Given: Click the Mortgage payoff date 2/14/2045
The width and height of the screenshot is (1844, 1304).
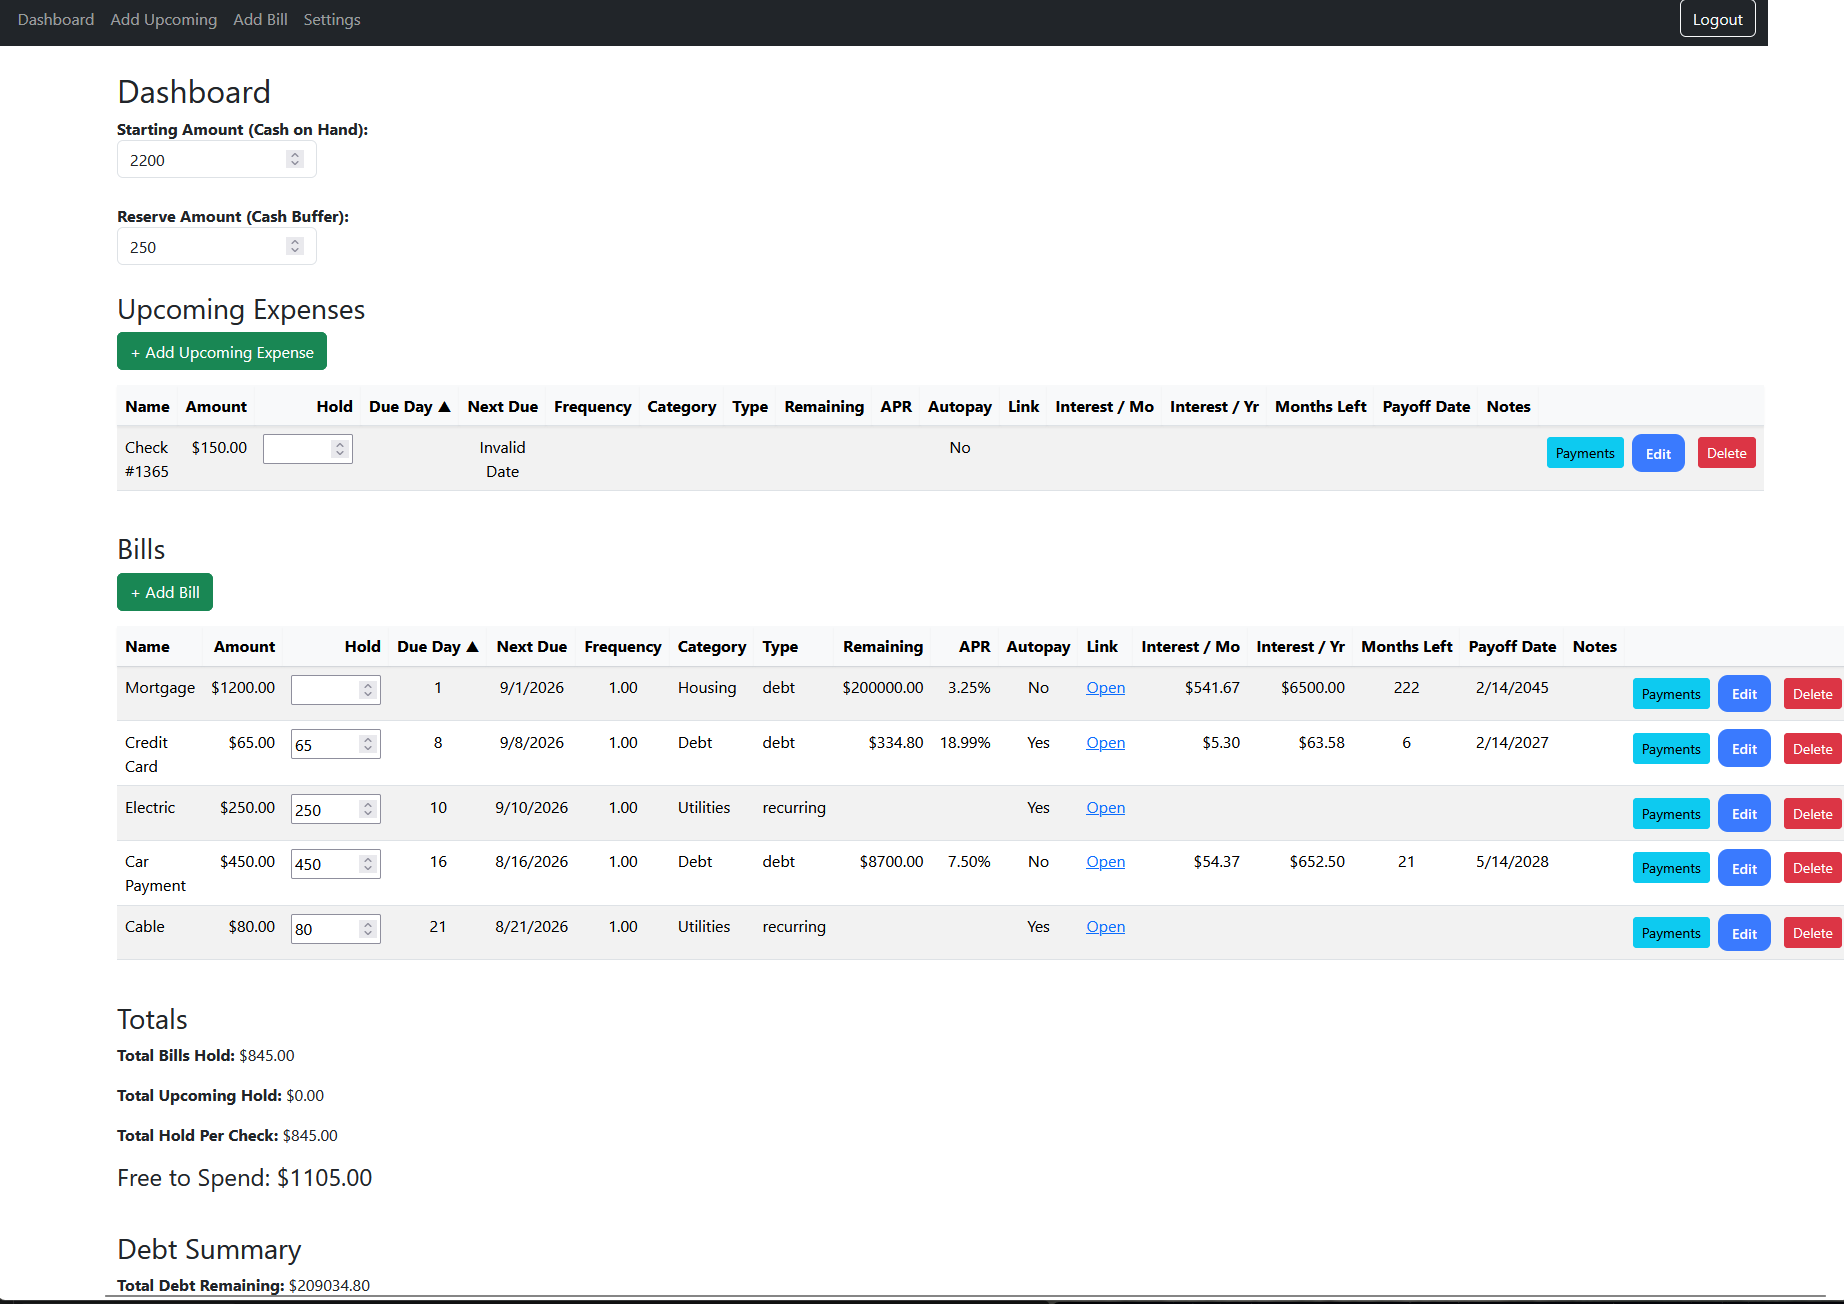Looking at the screenshot, I should [1512, 688].
